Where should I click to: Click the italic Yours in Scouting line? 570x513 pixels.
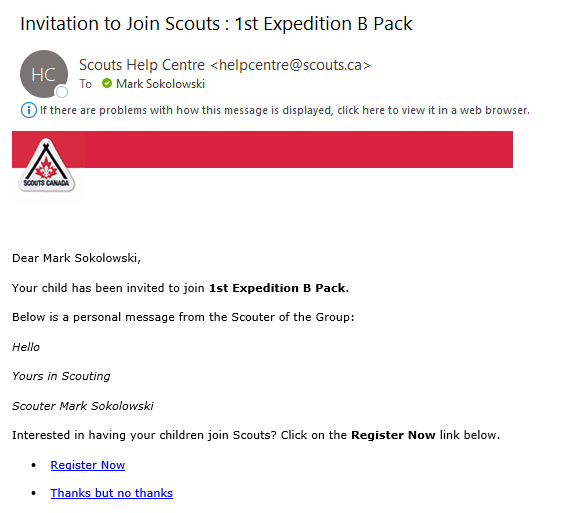coord(61,376)
